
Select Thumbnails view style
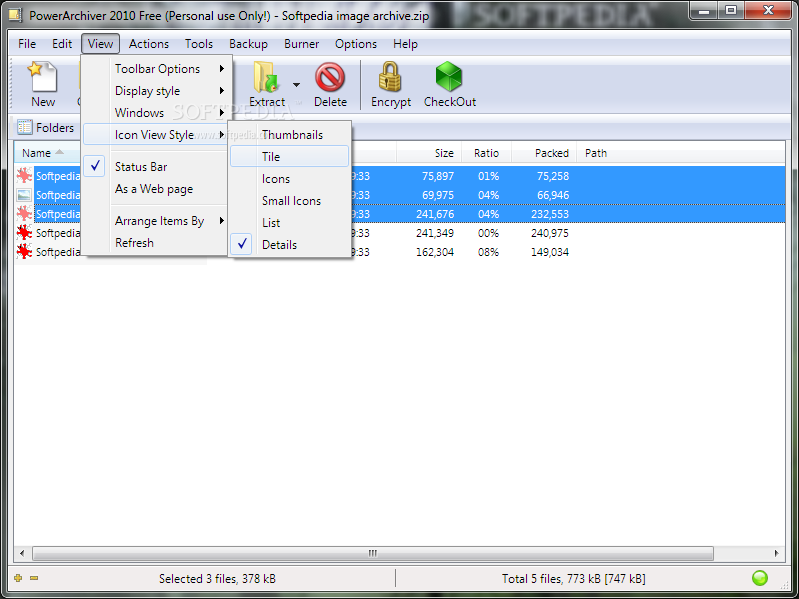[289, 135]
